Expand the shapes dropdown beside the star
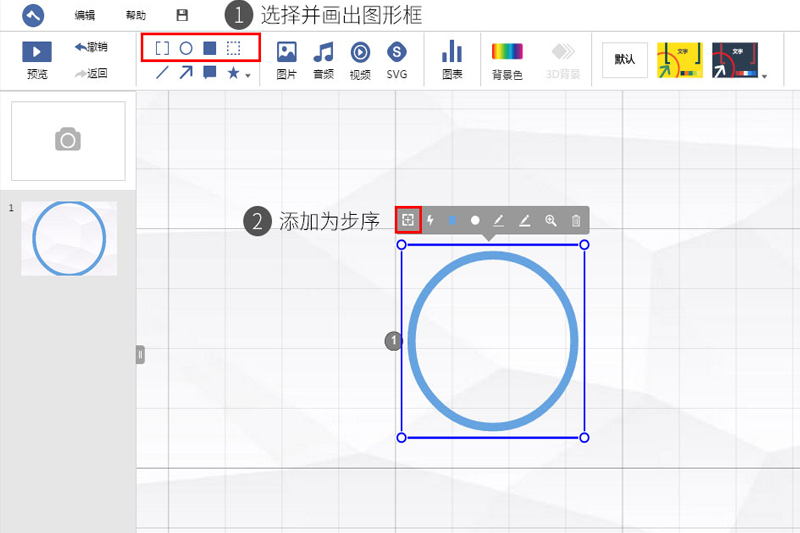 pos(248,75)
